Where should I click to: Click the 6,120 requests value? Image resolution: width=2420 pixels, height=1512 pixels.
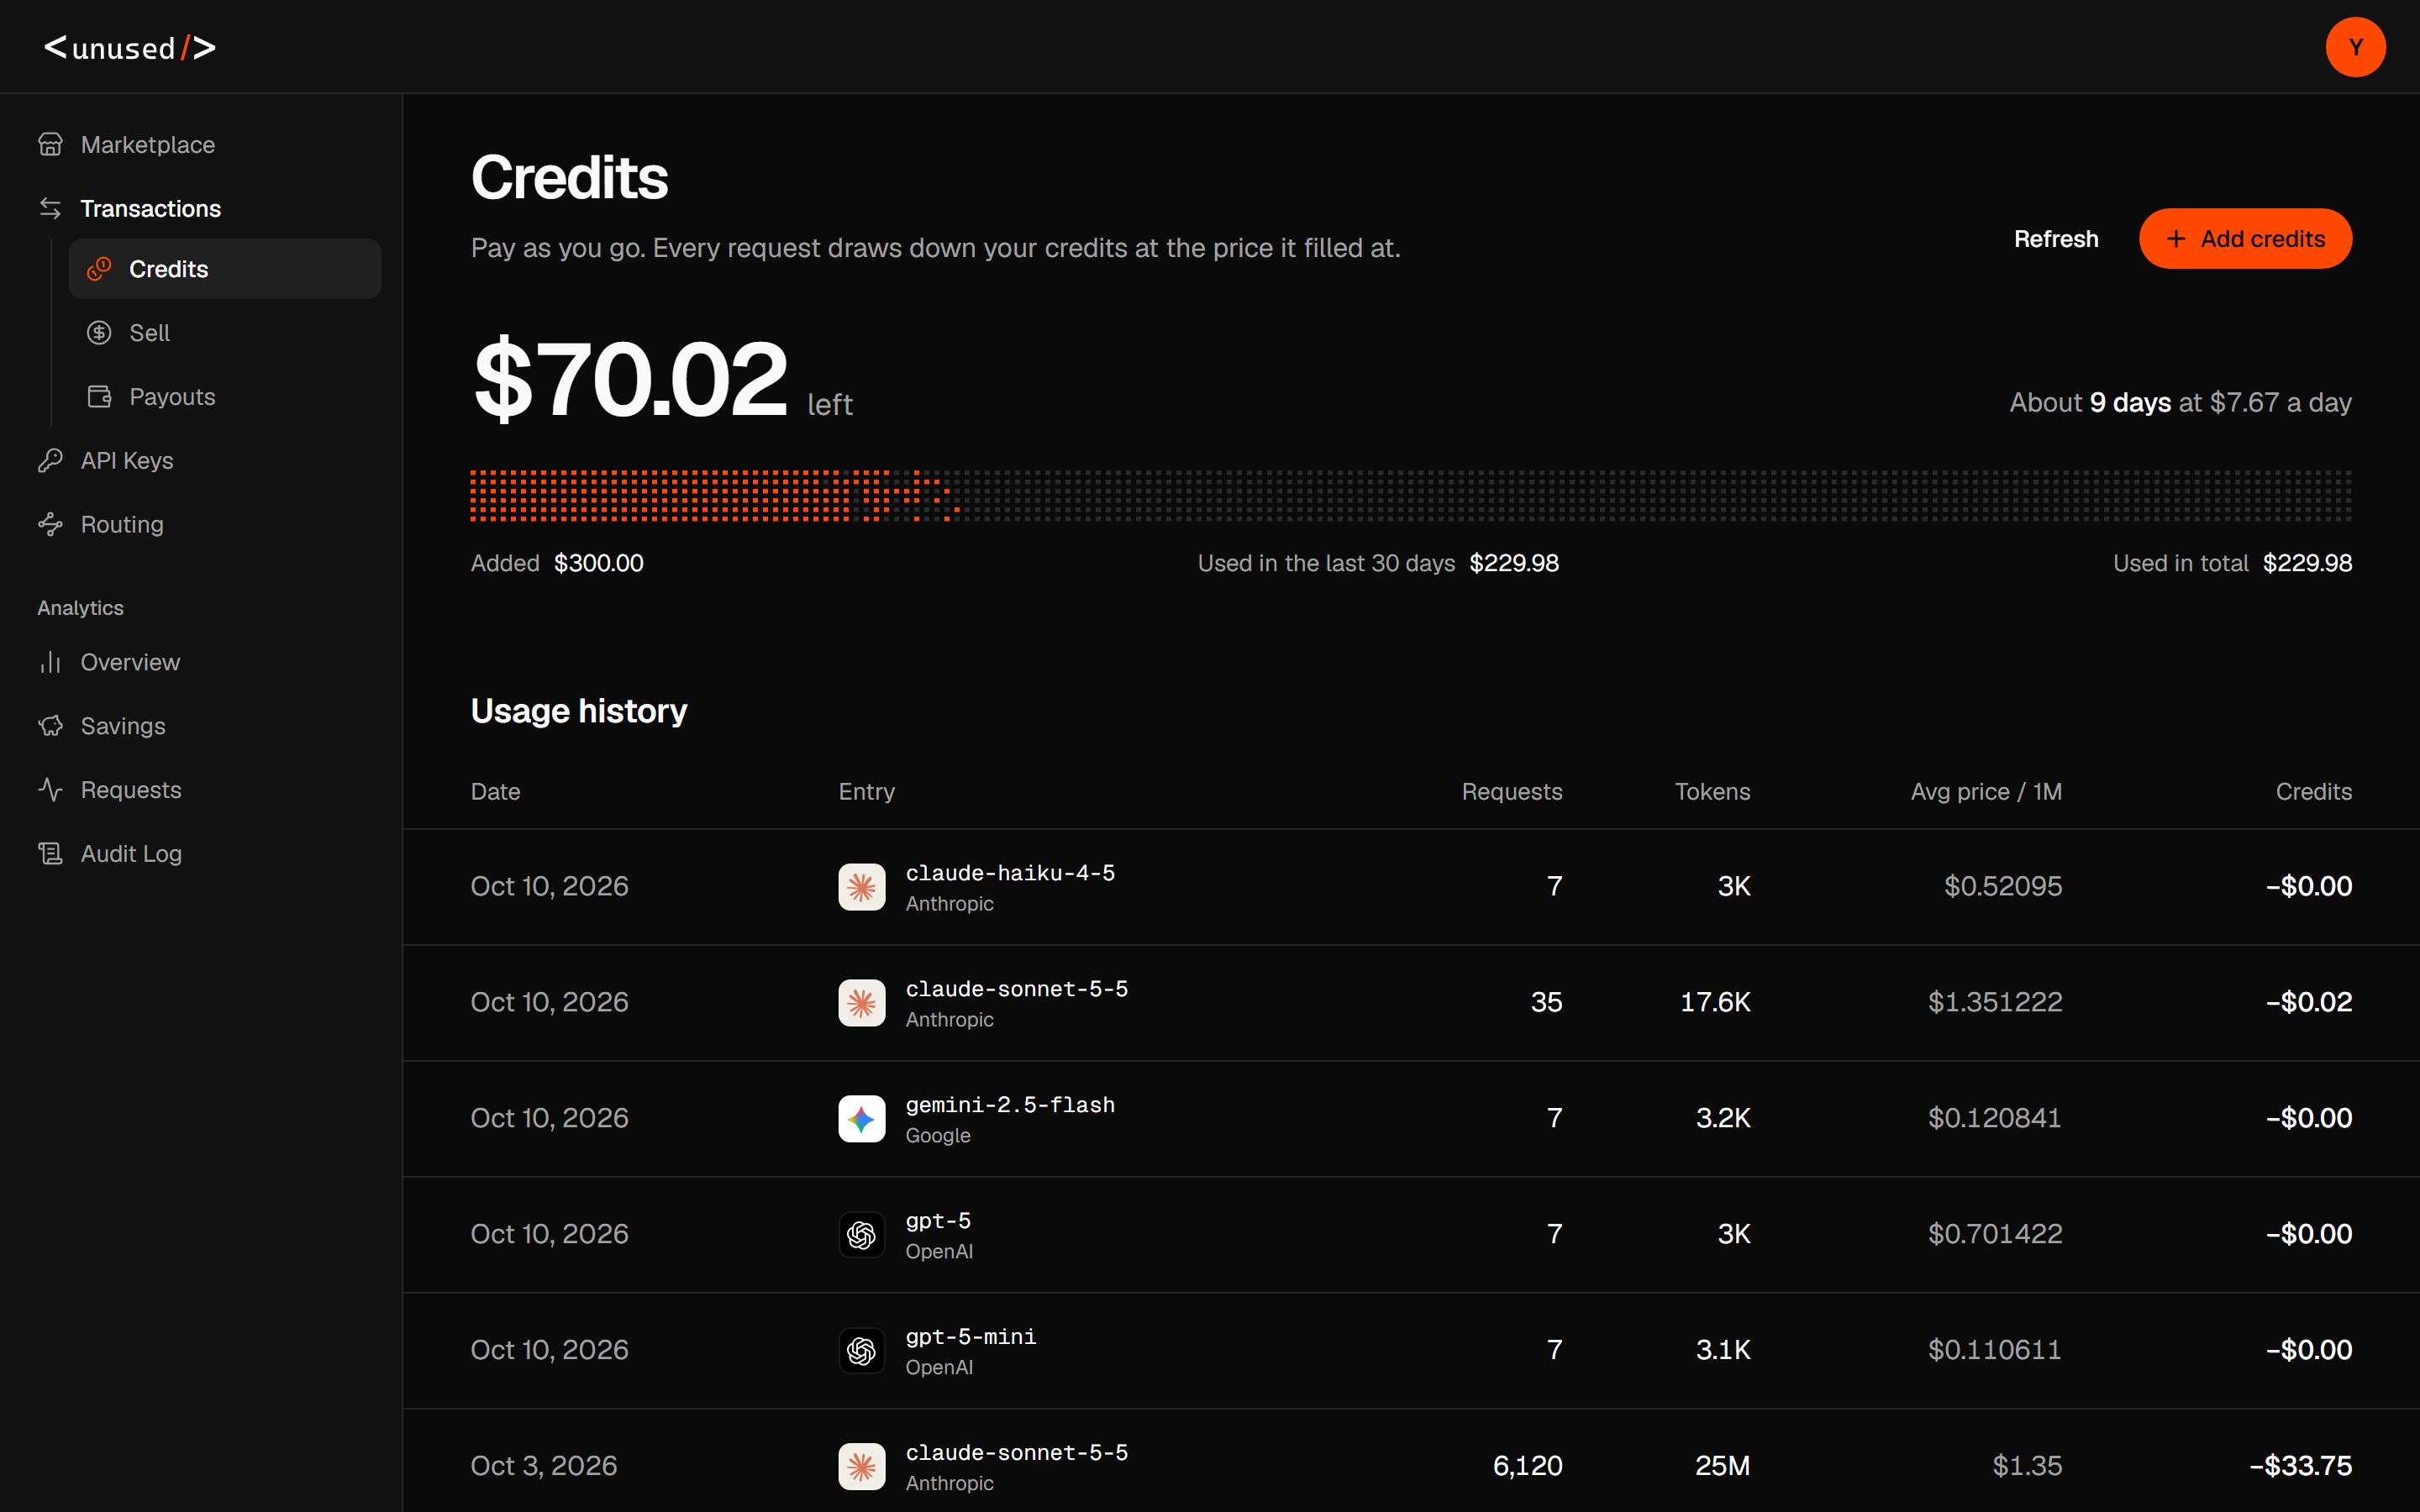click(x=1527, y=1467)
